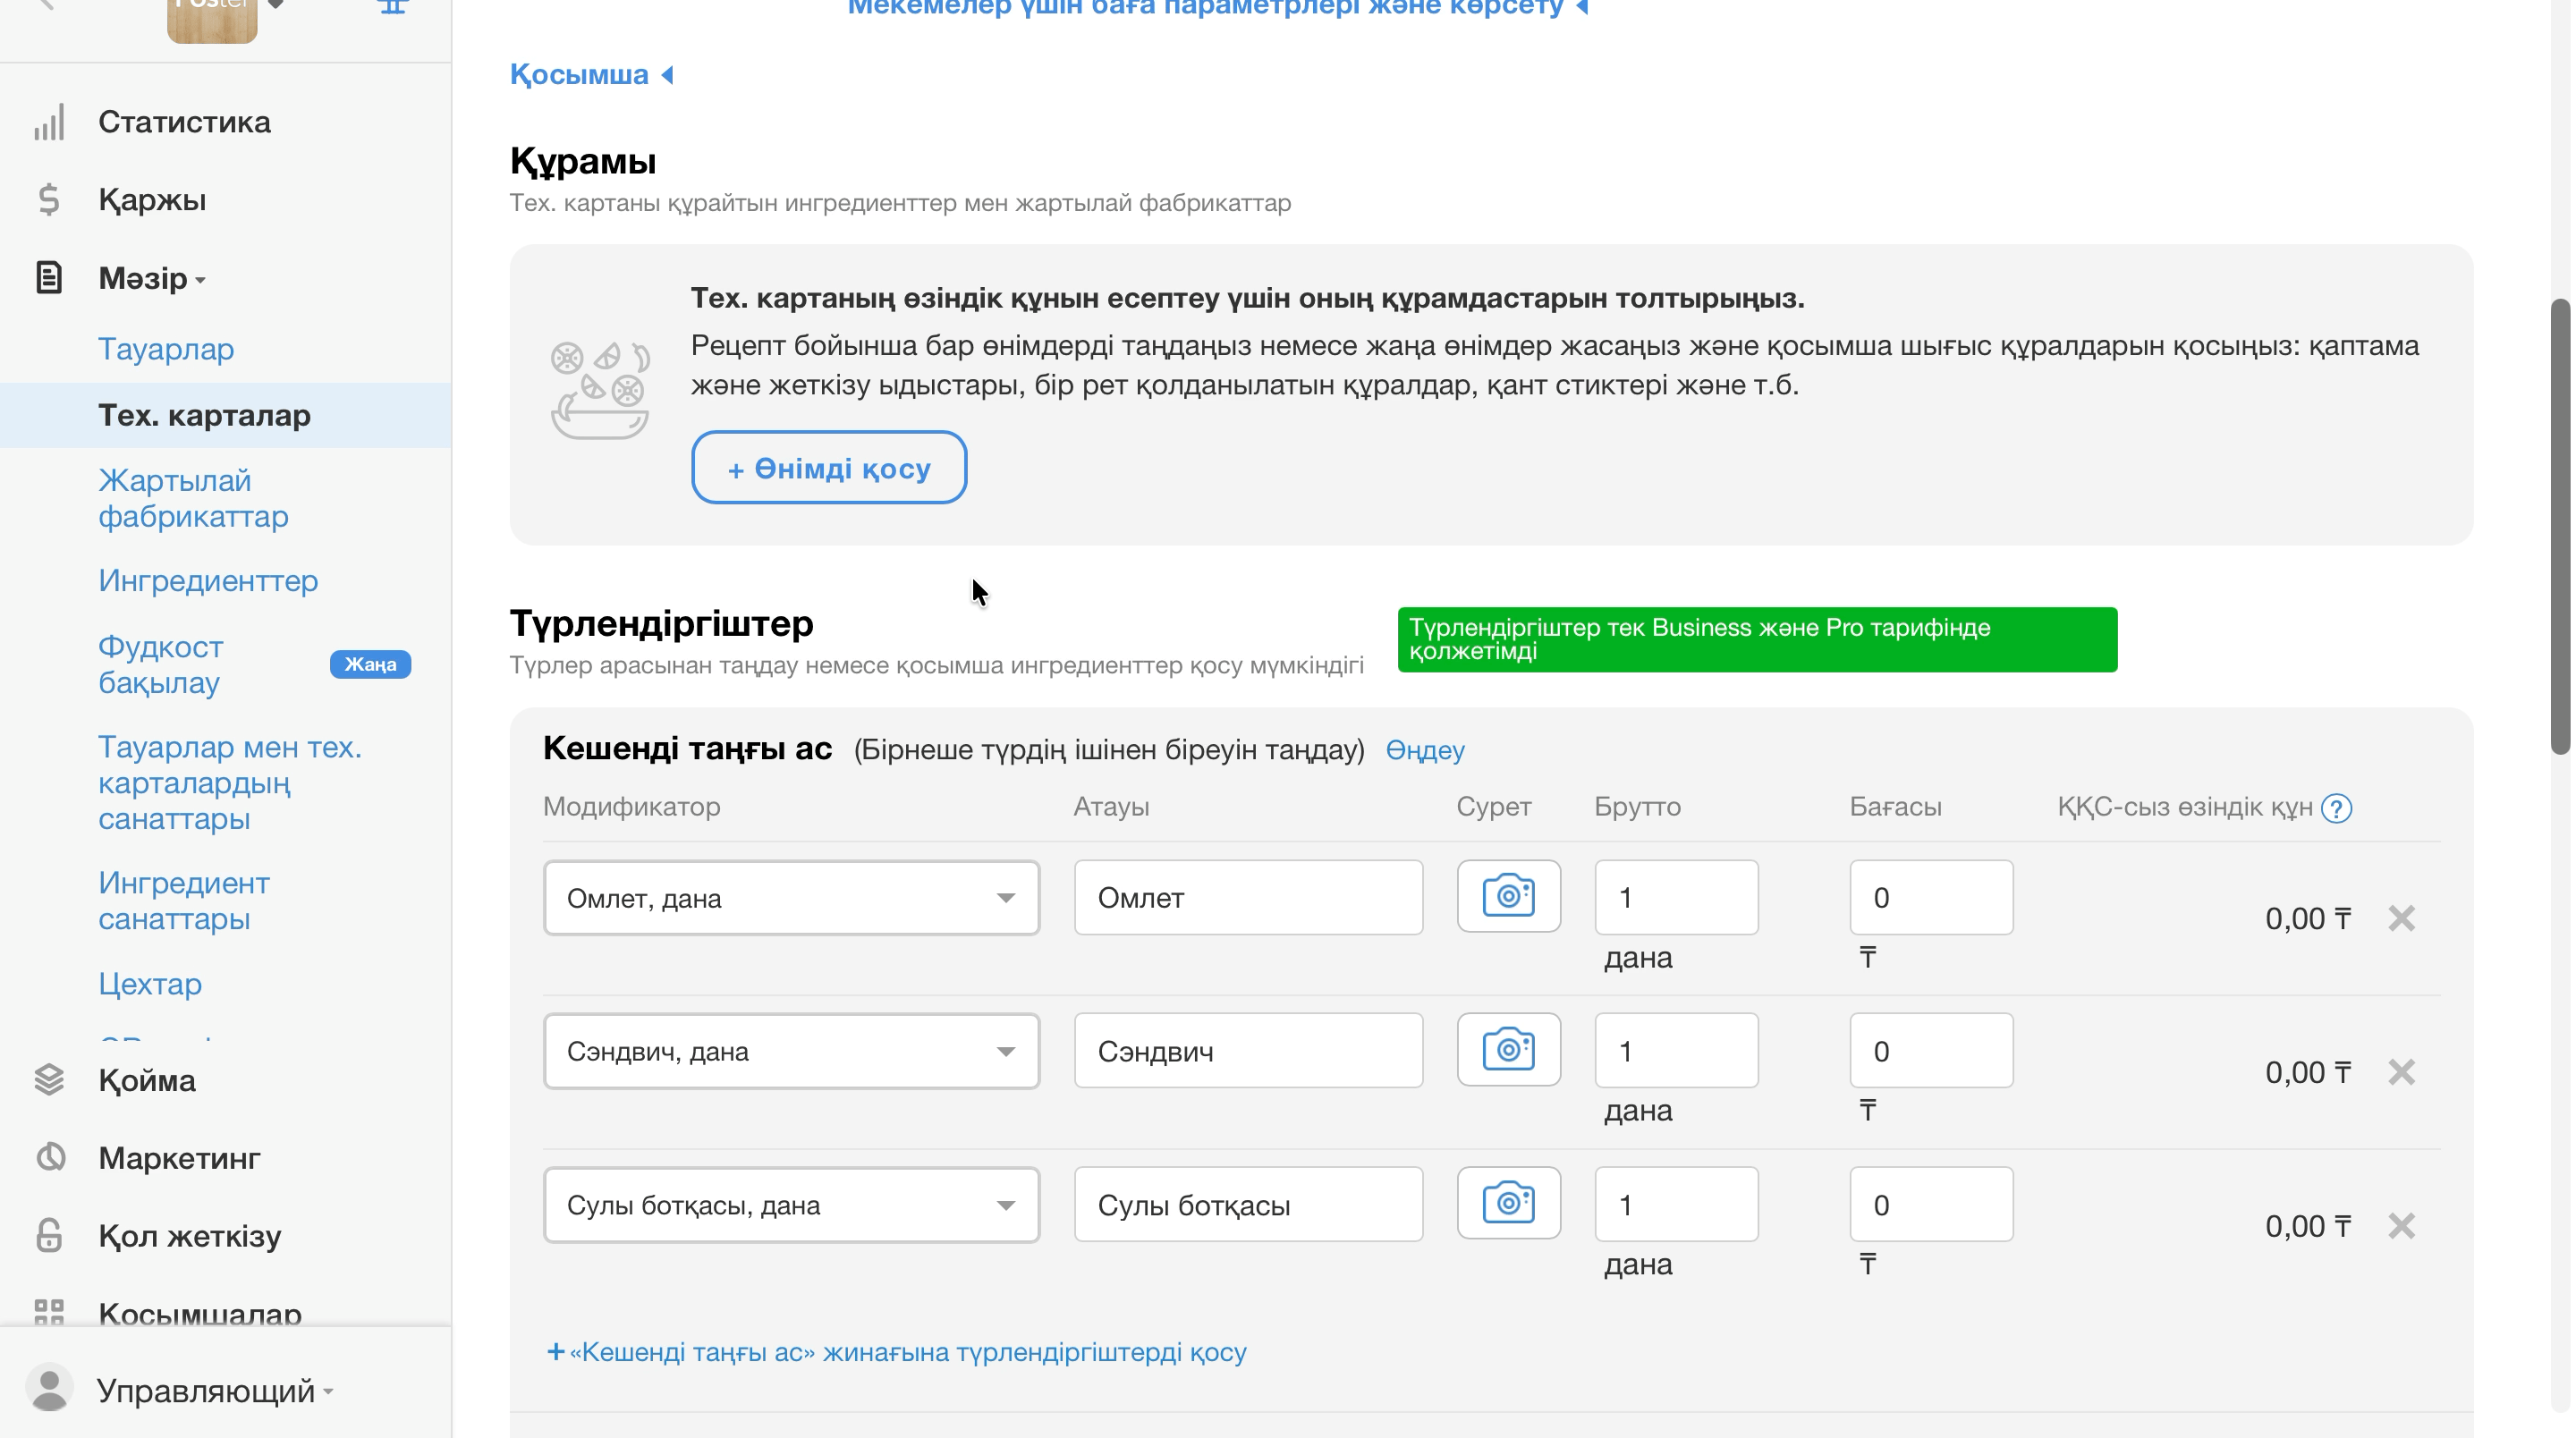The height and width of the screenshot is (1438, 2576).
Task: Click the document icon next to Мәзір
Action: [x=49, y=278]
